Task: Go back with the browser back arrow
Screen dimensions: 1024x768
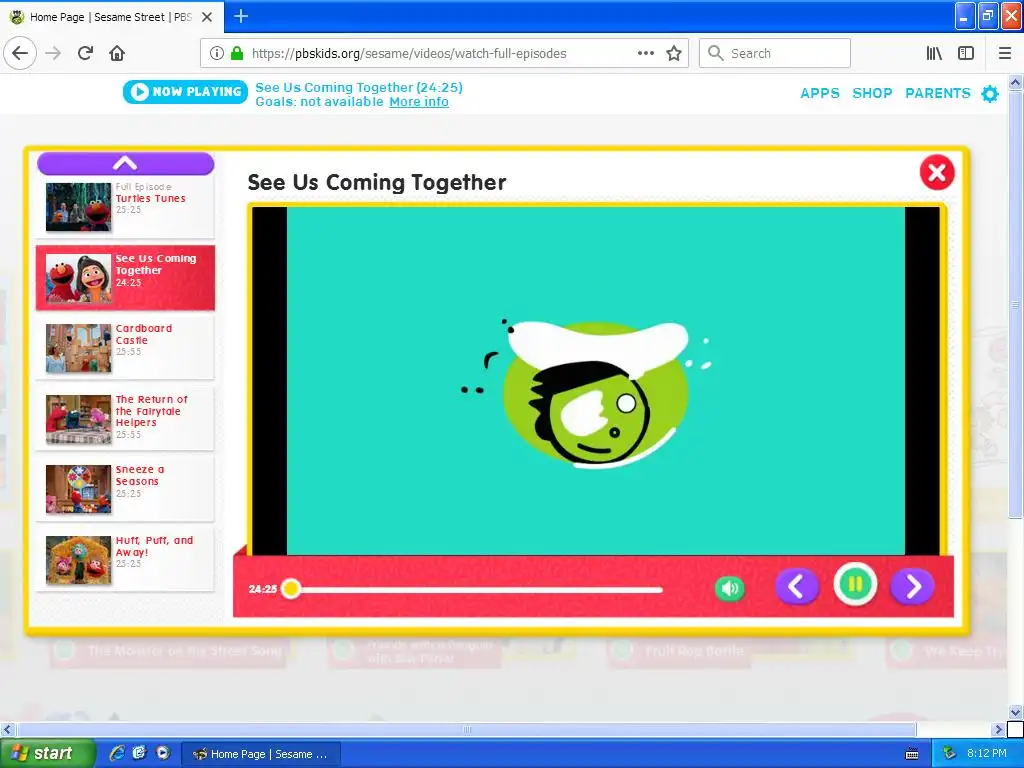Action: [x=20, y=54]
